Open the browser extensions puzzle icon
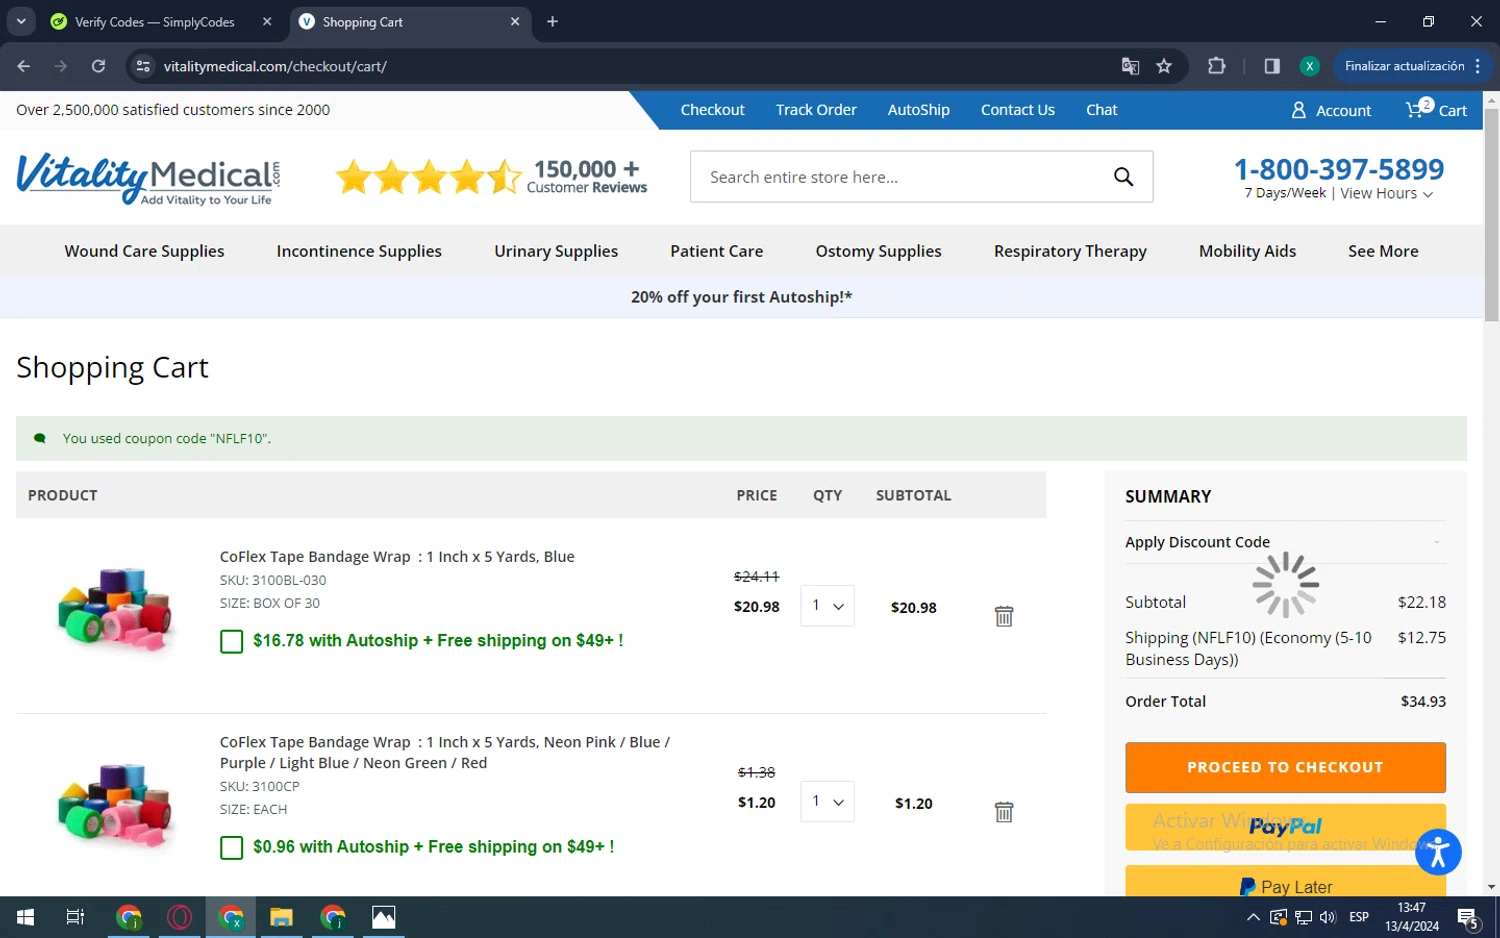 point(1216,66)
